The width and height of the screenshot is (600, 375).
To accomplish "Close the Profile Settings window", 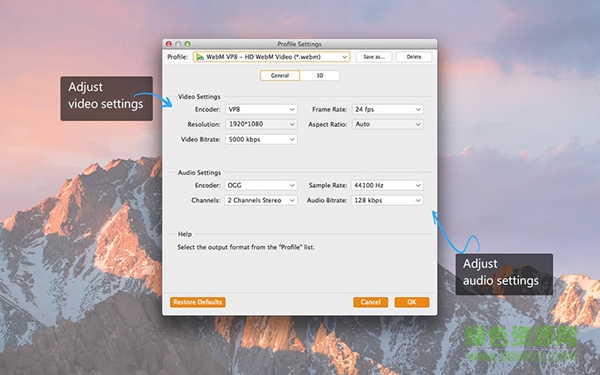I will [x=169, y=44].
